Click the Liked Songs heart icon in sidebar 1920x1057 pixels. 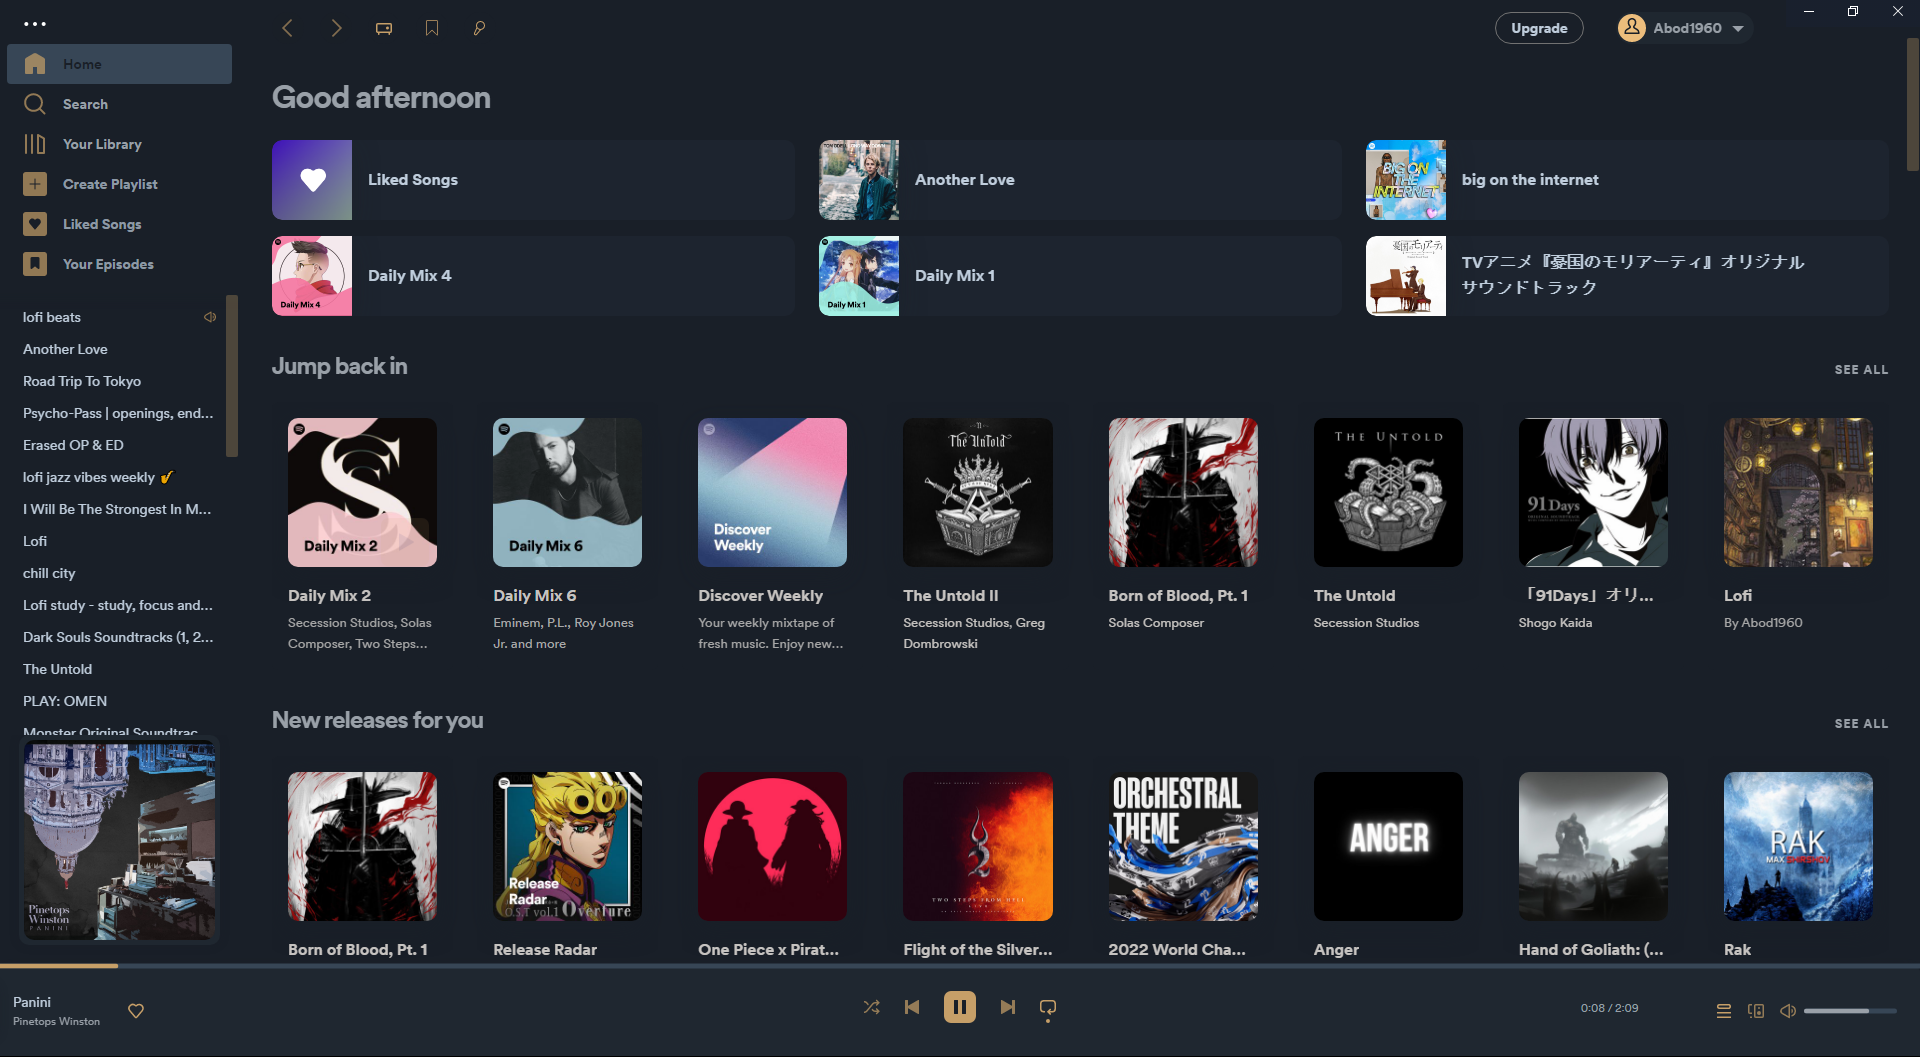(x=35, y=224)
